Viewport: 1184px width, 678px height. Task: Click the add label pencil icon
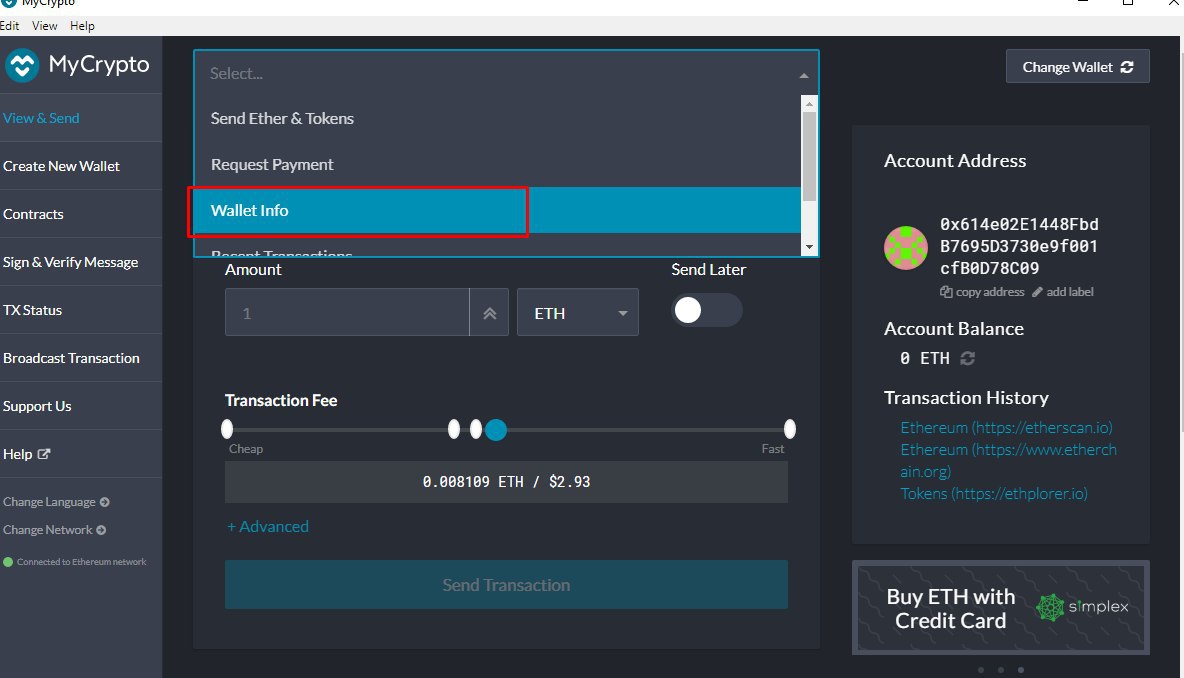coord(1037,292)
